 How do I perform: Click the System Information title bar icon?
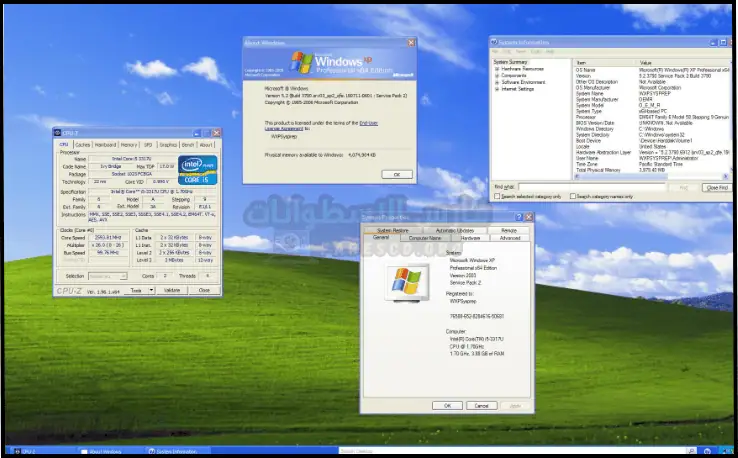495,41
